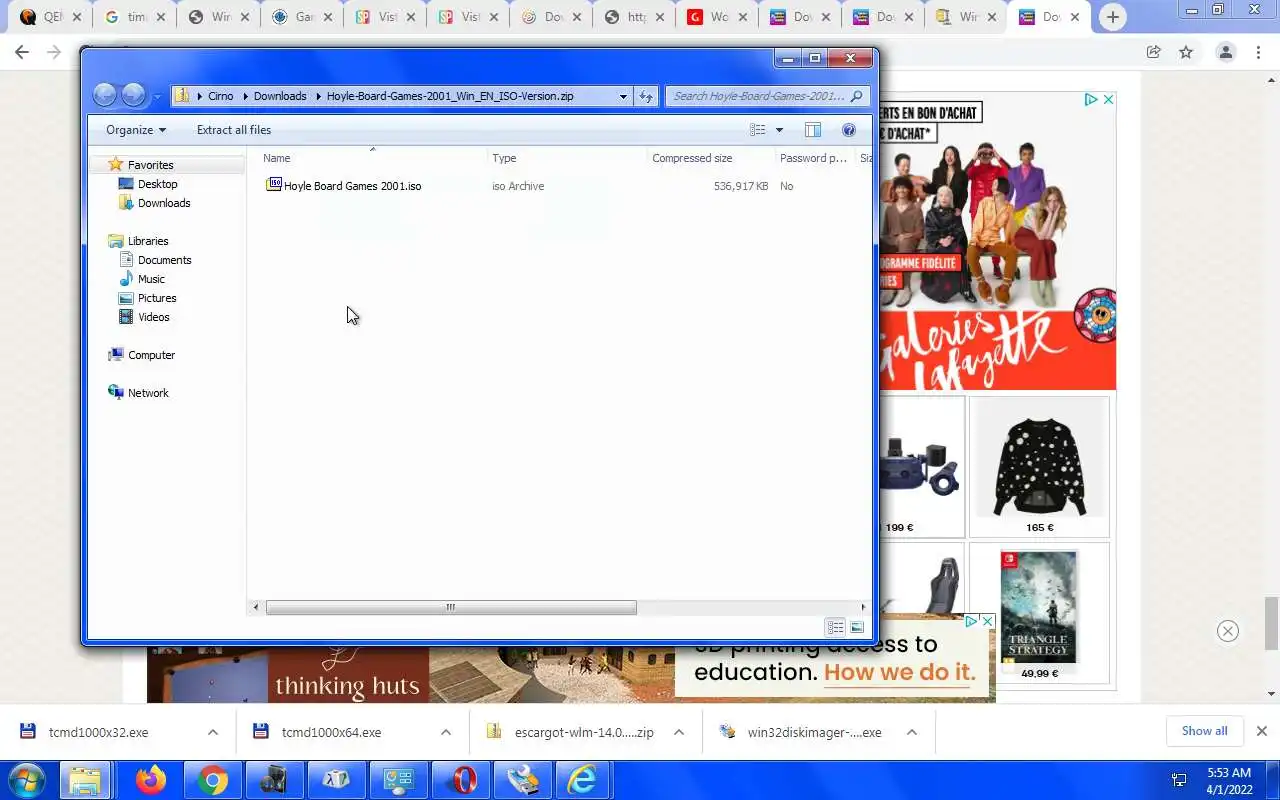Click Extract all files

click(234, 130)
